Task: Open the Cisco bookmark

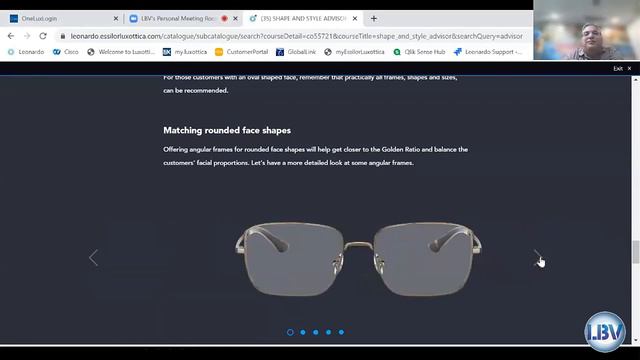Action: 65,52
